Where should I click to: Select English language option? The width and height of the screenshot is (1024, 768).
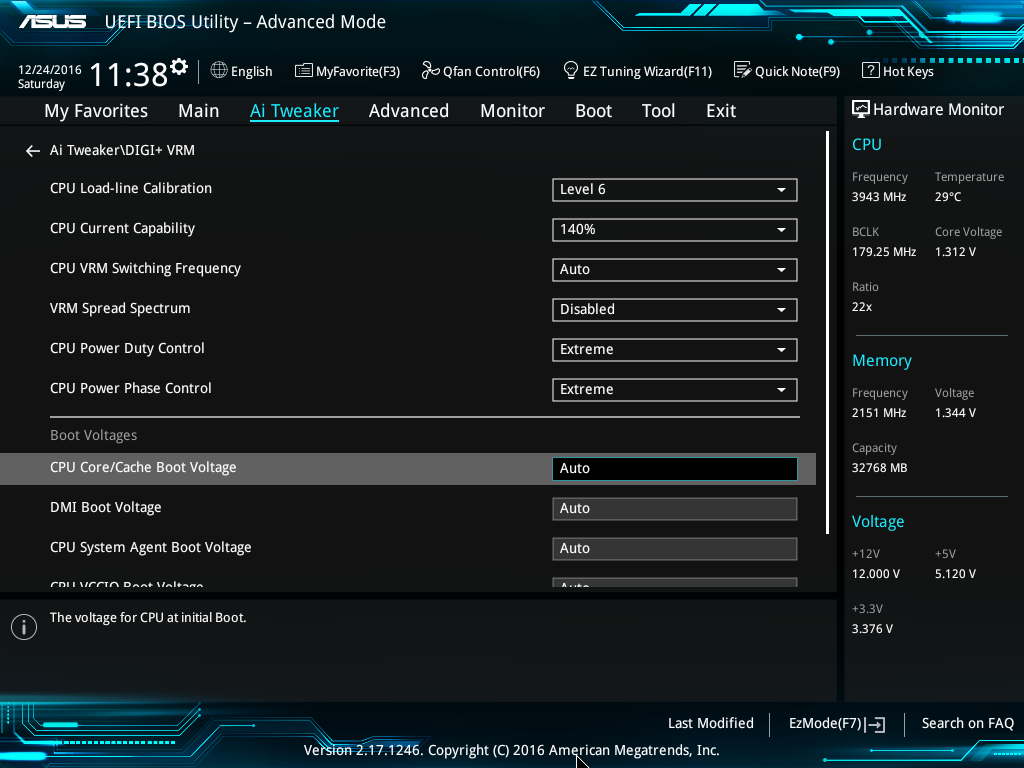click(251, 71)
